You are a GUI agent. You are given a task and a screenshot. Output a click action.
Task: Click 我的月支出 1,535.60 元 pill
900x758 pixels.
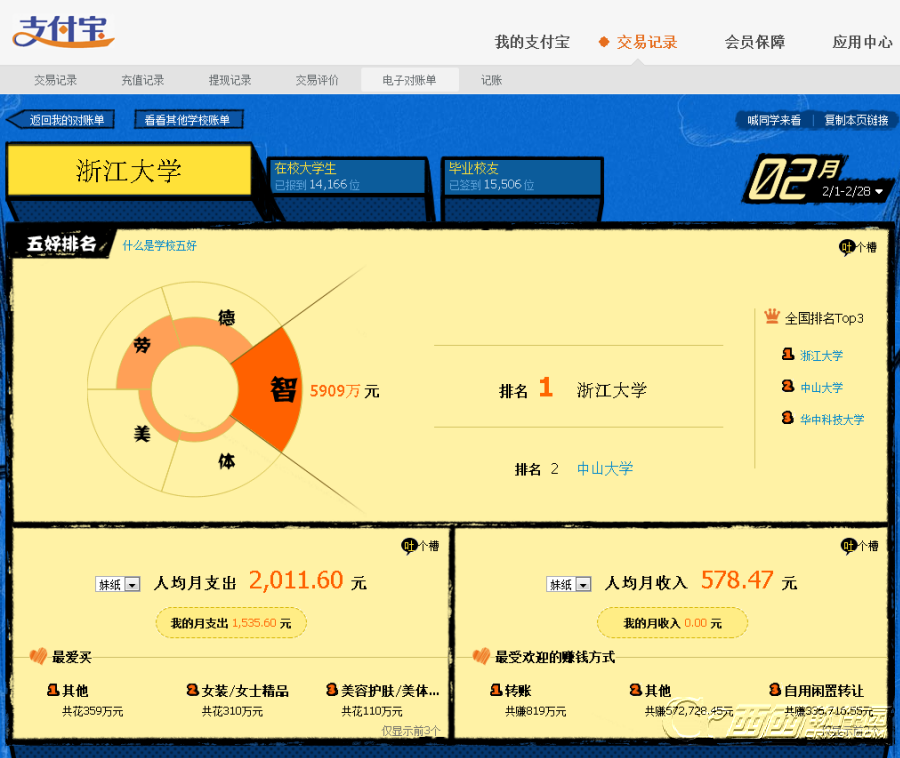tap(231, 623)
